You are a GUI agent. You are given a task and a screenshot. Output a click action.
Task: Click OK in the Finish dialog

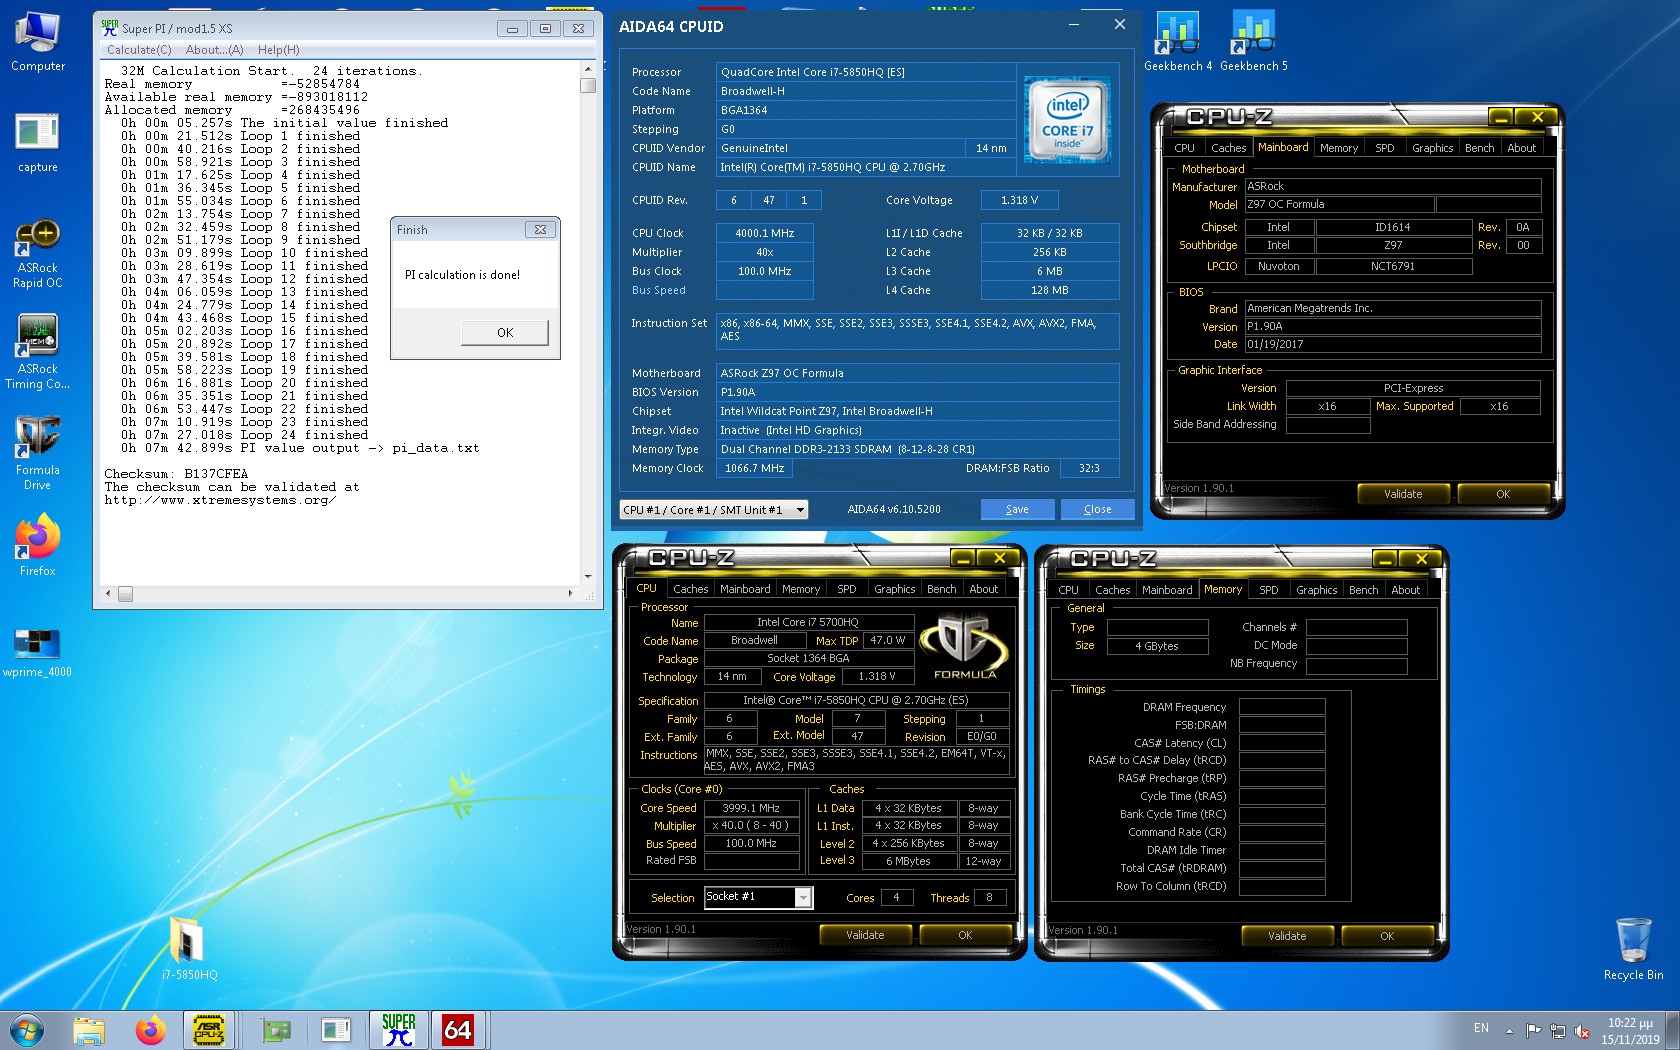click(x=505, y=333)
